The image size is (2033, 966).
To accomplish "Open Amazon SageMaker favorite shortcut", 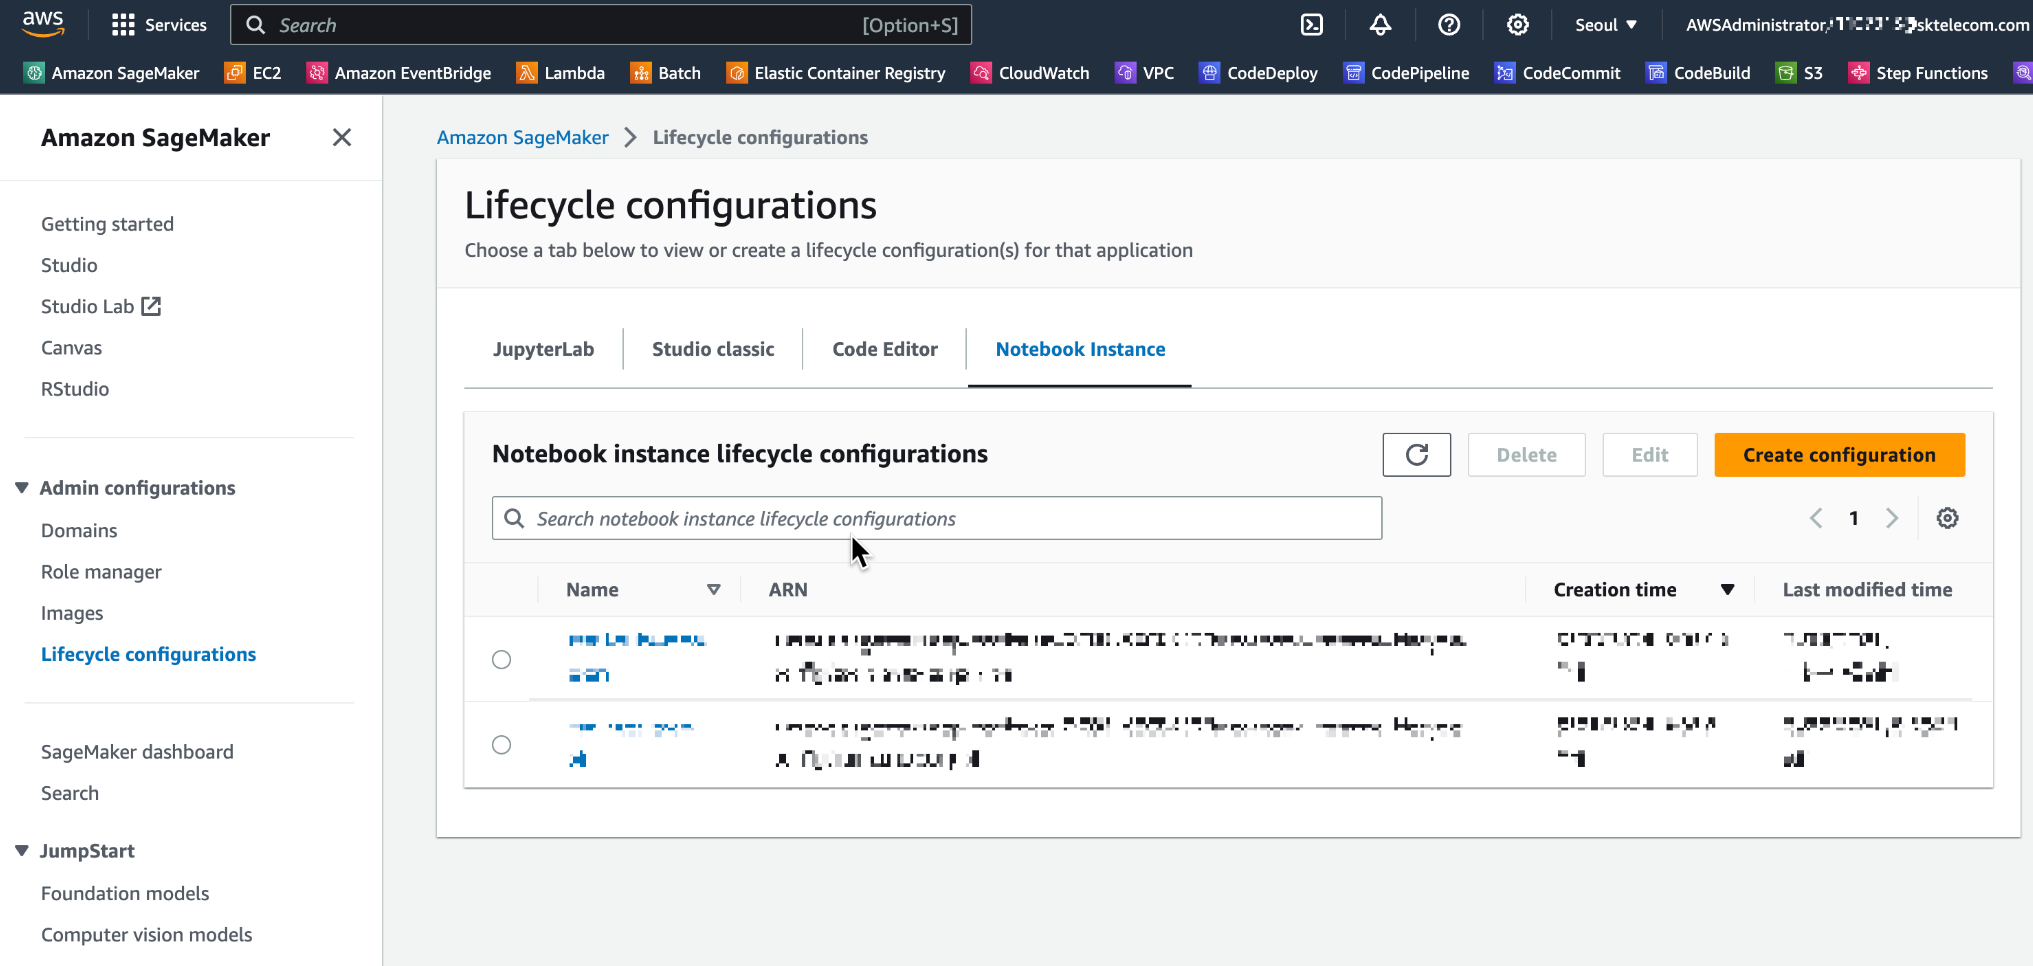I will pos(112,73).
